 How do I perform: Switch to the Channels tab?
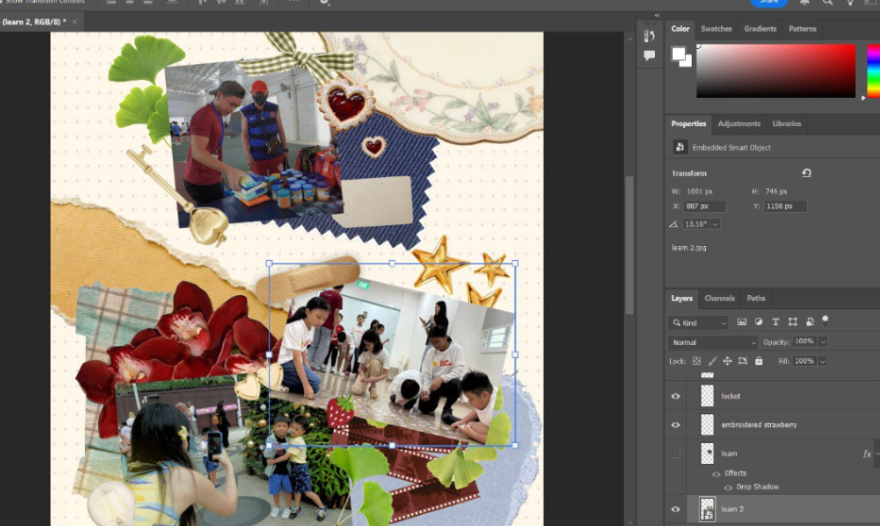click(719, 298)
